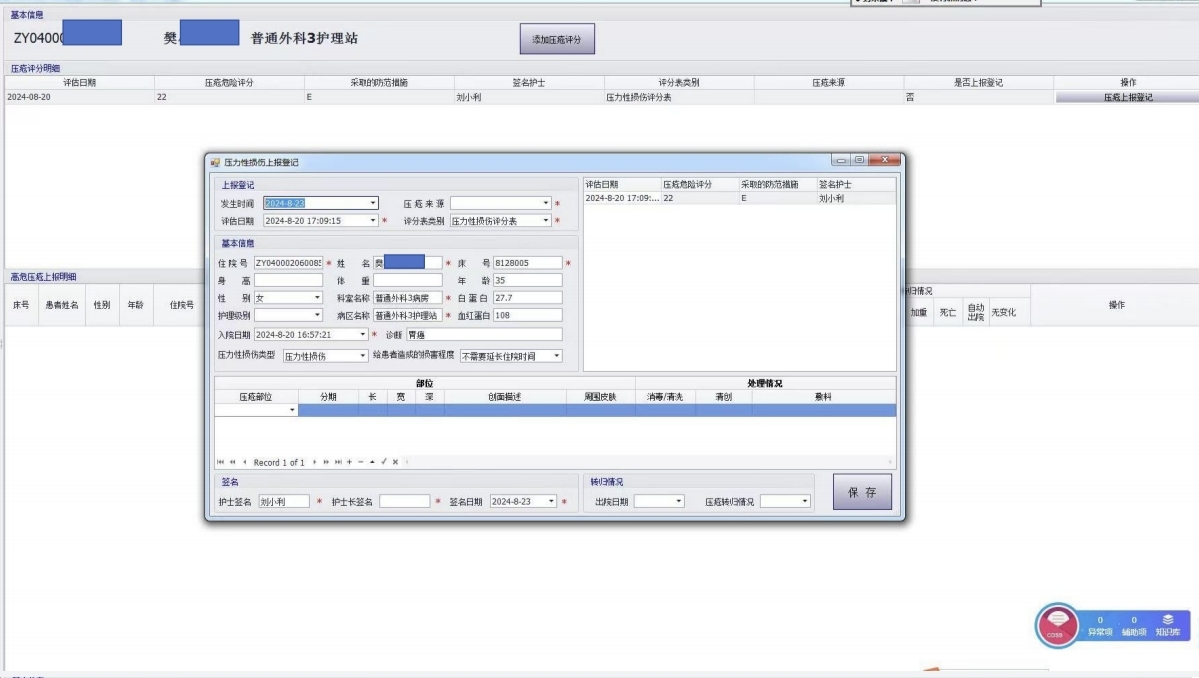
Task: Expand the 护理级别 dropdown
Action: pyautogui.click(x=318, y=315)
